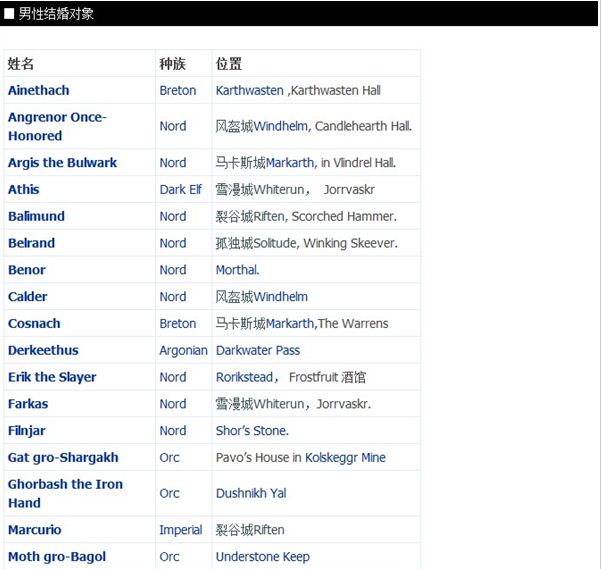Click the 种族 column header
Image resolution: width=601 pixels, height=569 pixels.
pos(172,64)
